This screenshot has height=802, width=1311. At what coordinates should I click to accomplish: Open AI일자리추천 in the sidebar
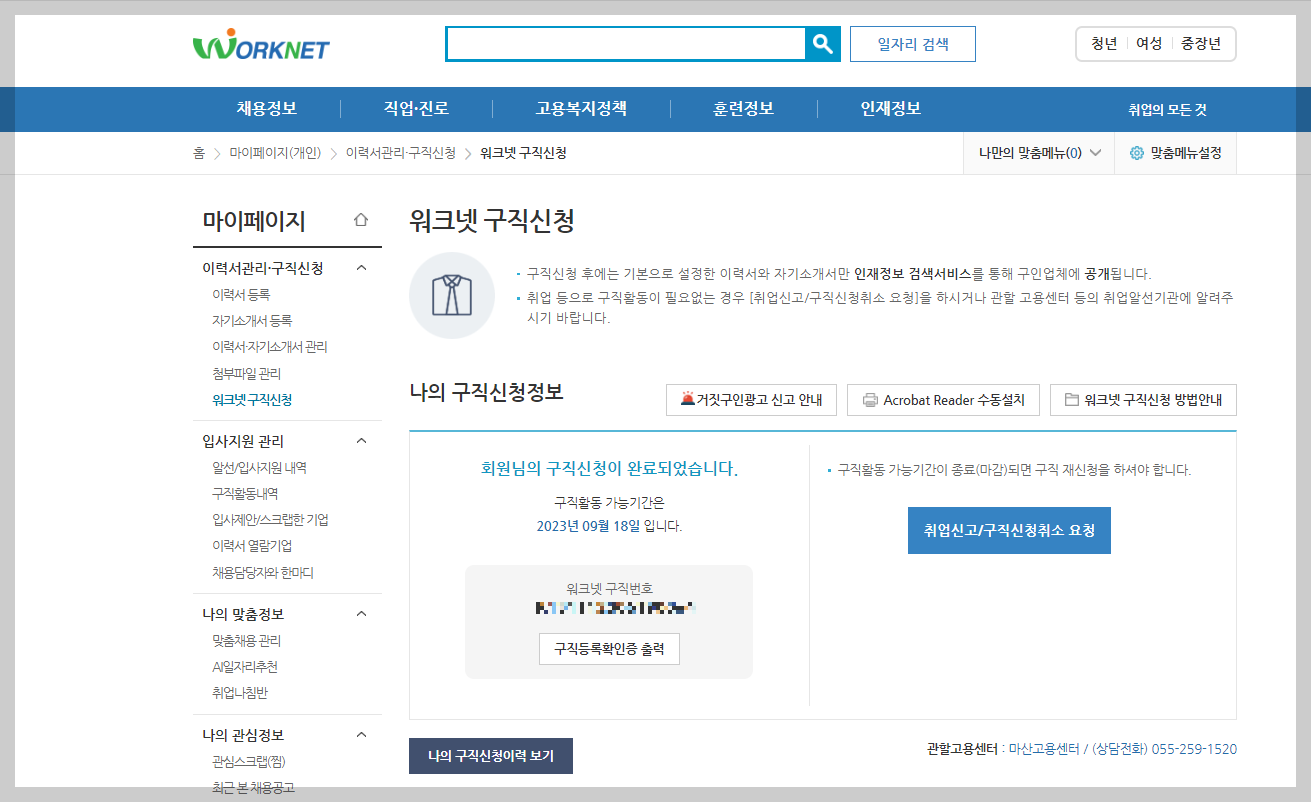[x=245, y=667]
